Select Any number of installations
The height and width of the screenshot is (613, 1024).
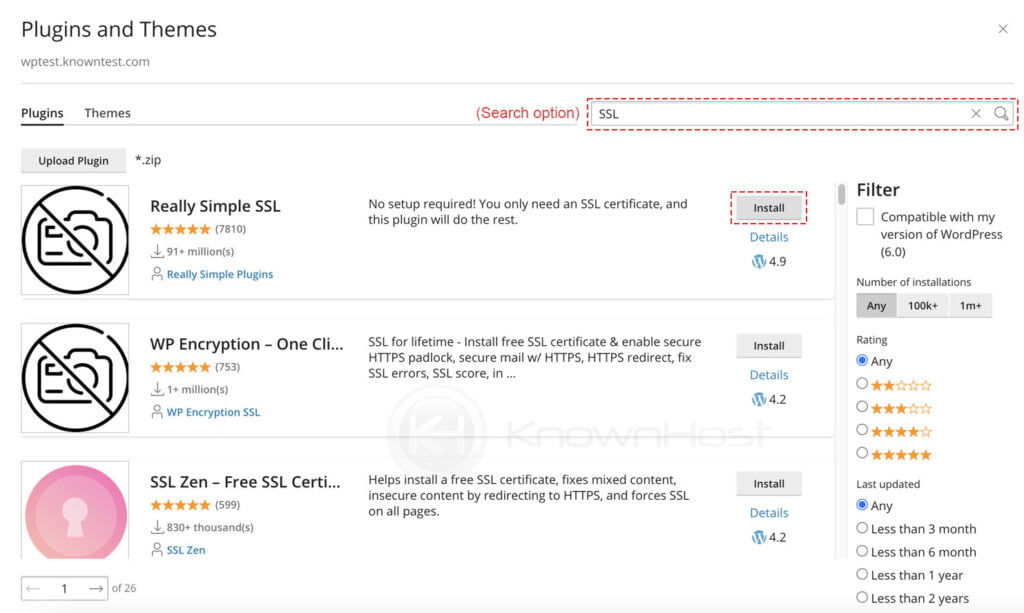tap(876, 306)
